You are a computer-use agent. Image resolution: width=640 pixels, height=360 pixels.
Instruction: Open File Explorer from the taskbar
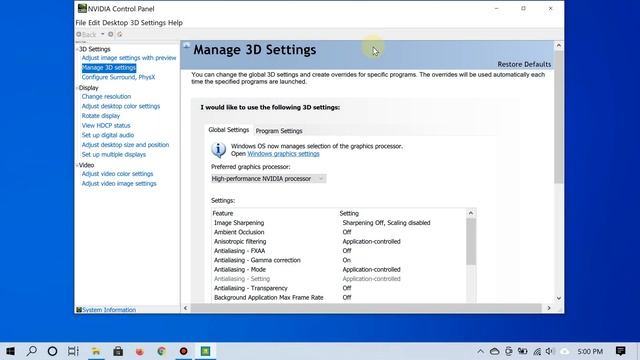pyautogui.click(x=96, y=351)
